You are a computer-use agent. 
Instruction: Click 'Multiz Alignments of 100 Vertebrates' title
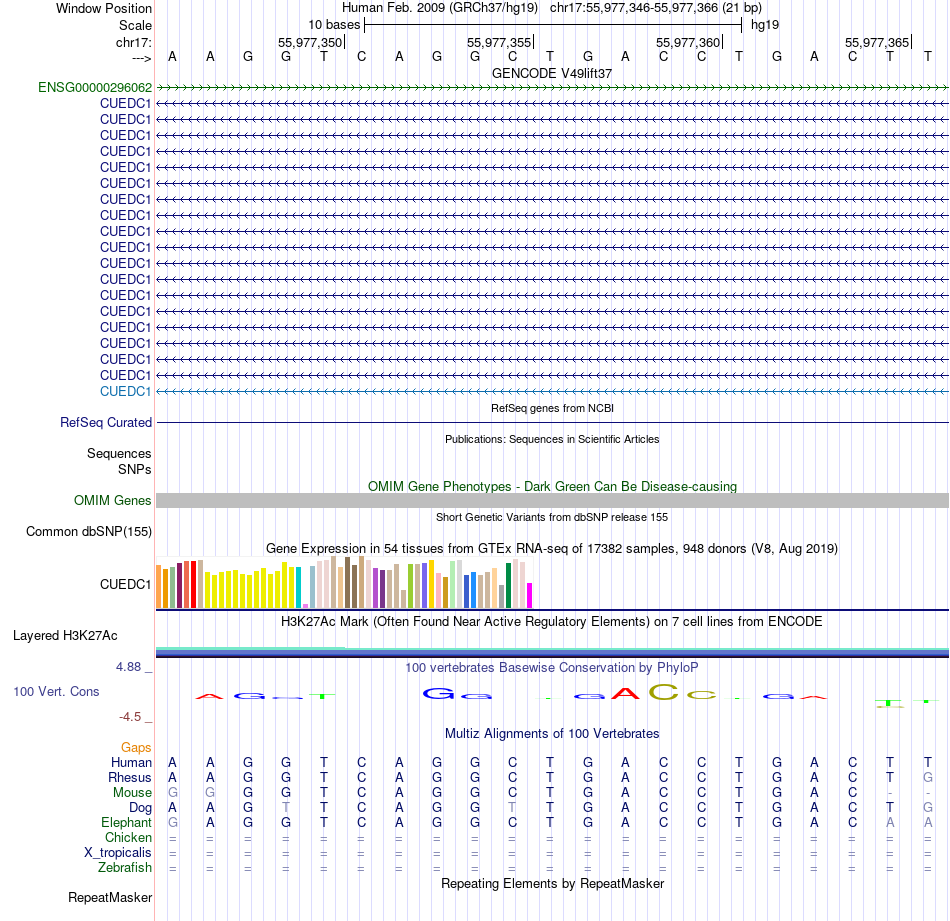[552, 734]
